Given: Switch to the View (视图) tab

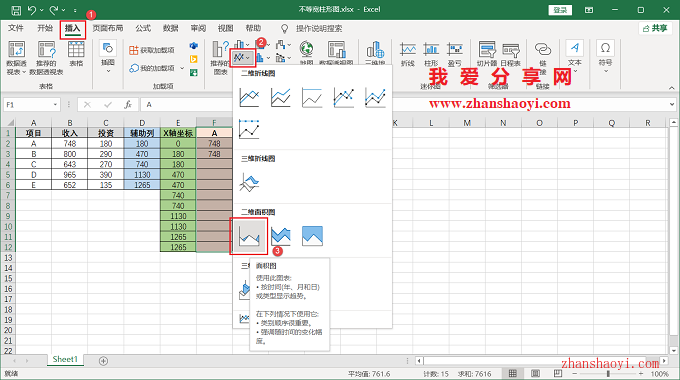Looking at the screenshot, I should tap(226, 28).
